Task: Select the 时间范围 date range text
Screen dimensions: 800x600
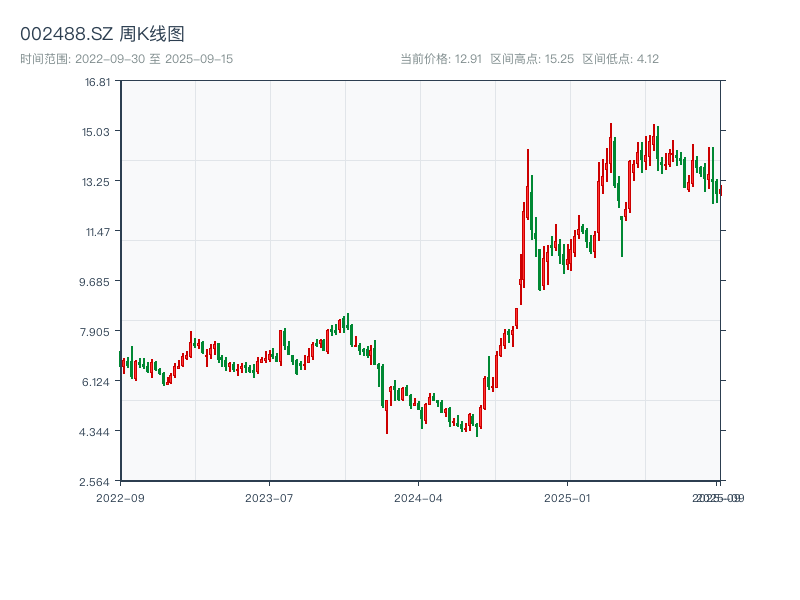Action: pyautogui.click(x=126, y=59)
